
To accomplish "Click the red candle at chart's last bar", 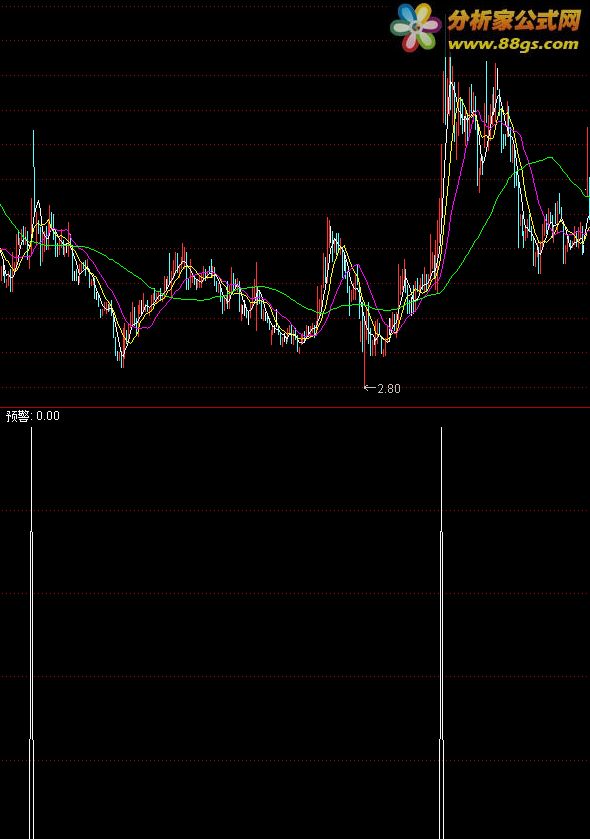I will click(588, 155).
